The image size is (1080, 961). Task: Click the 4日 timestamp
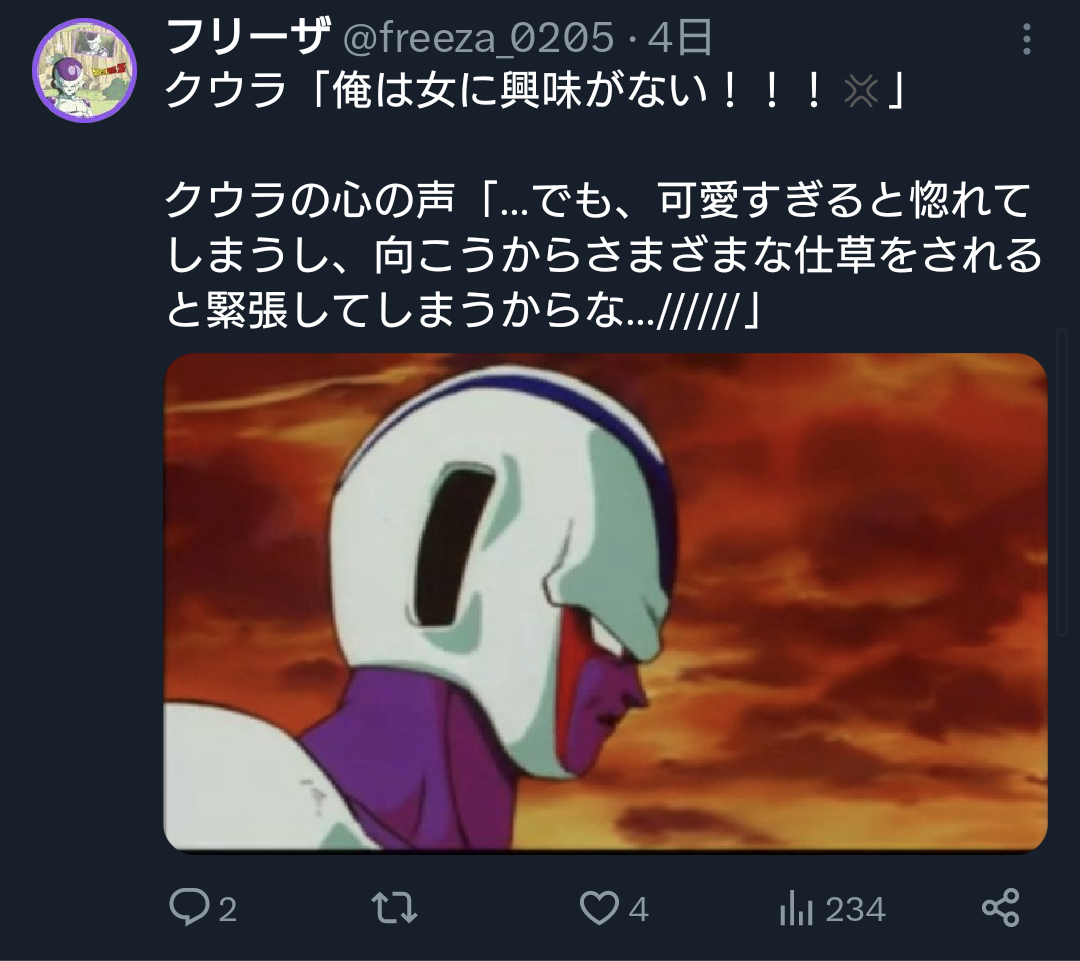[x=680, y=38]
